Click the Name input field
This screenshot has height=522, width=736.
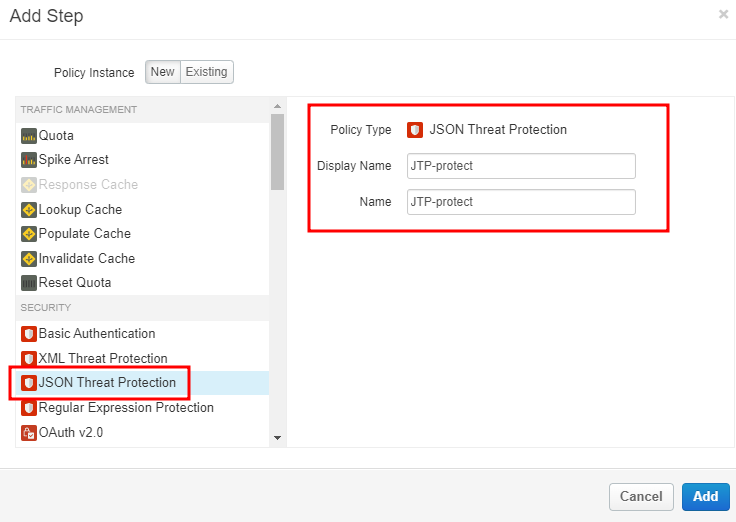(521, 202)
